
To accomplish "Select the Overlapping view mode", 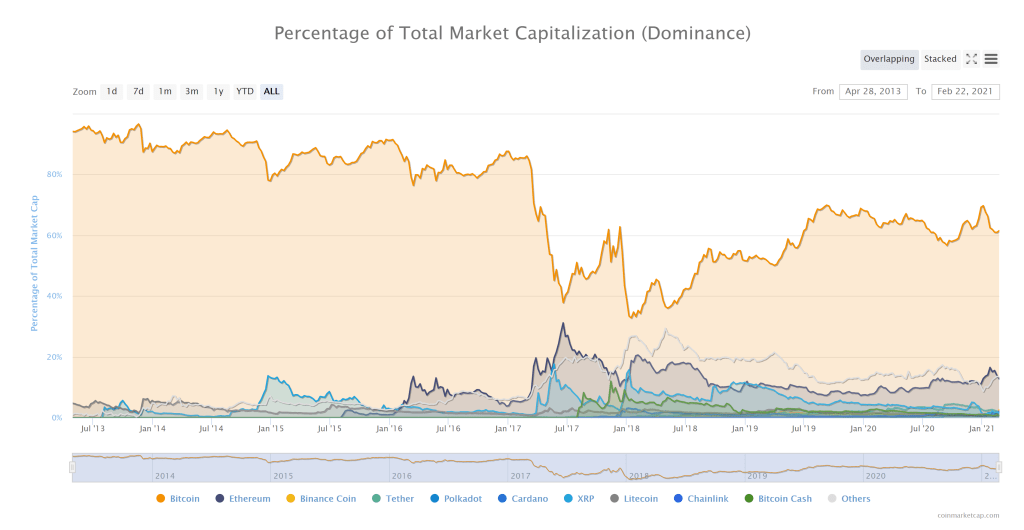I will coord(889,59).
